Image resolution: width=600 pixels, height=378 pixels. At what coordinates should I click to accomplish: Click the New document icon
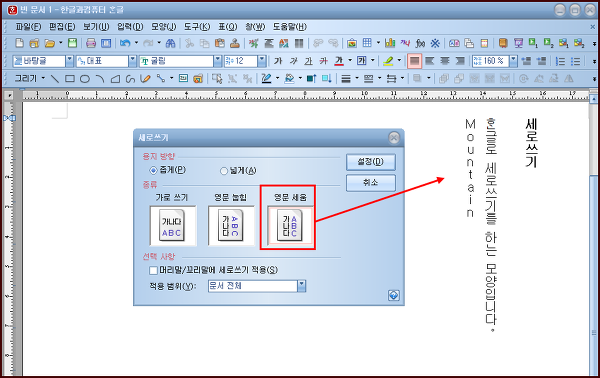click(19, 43)
